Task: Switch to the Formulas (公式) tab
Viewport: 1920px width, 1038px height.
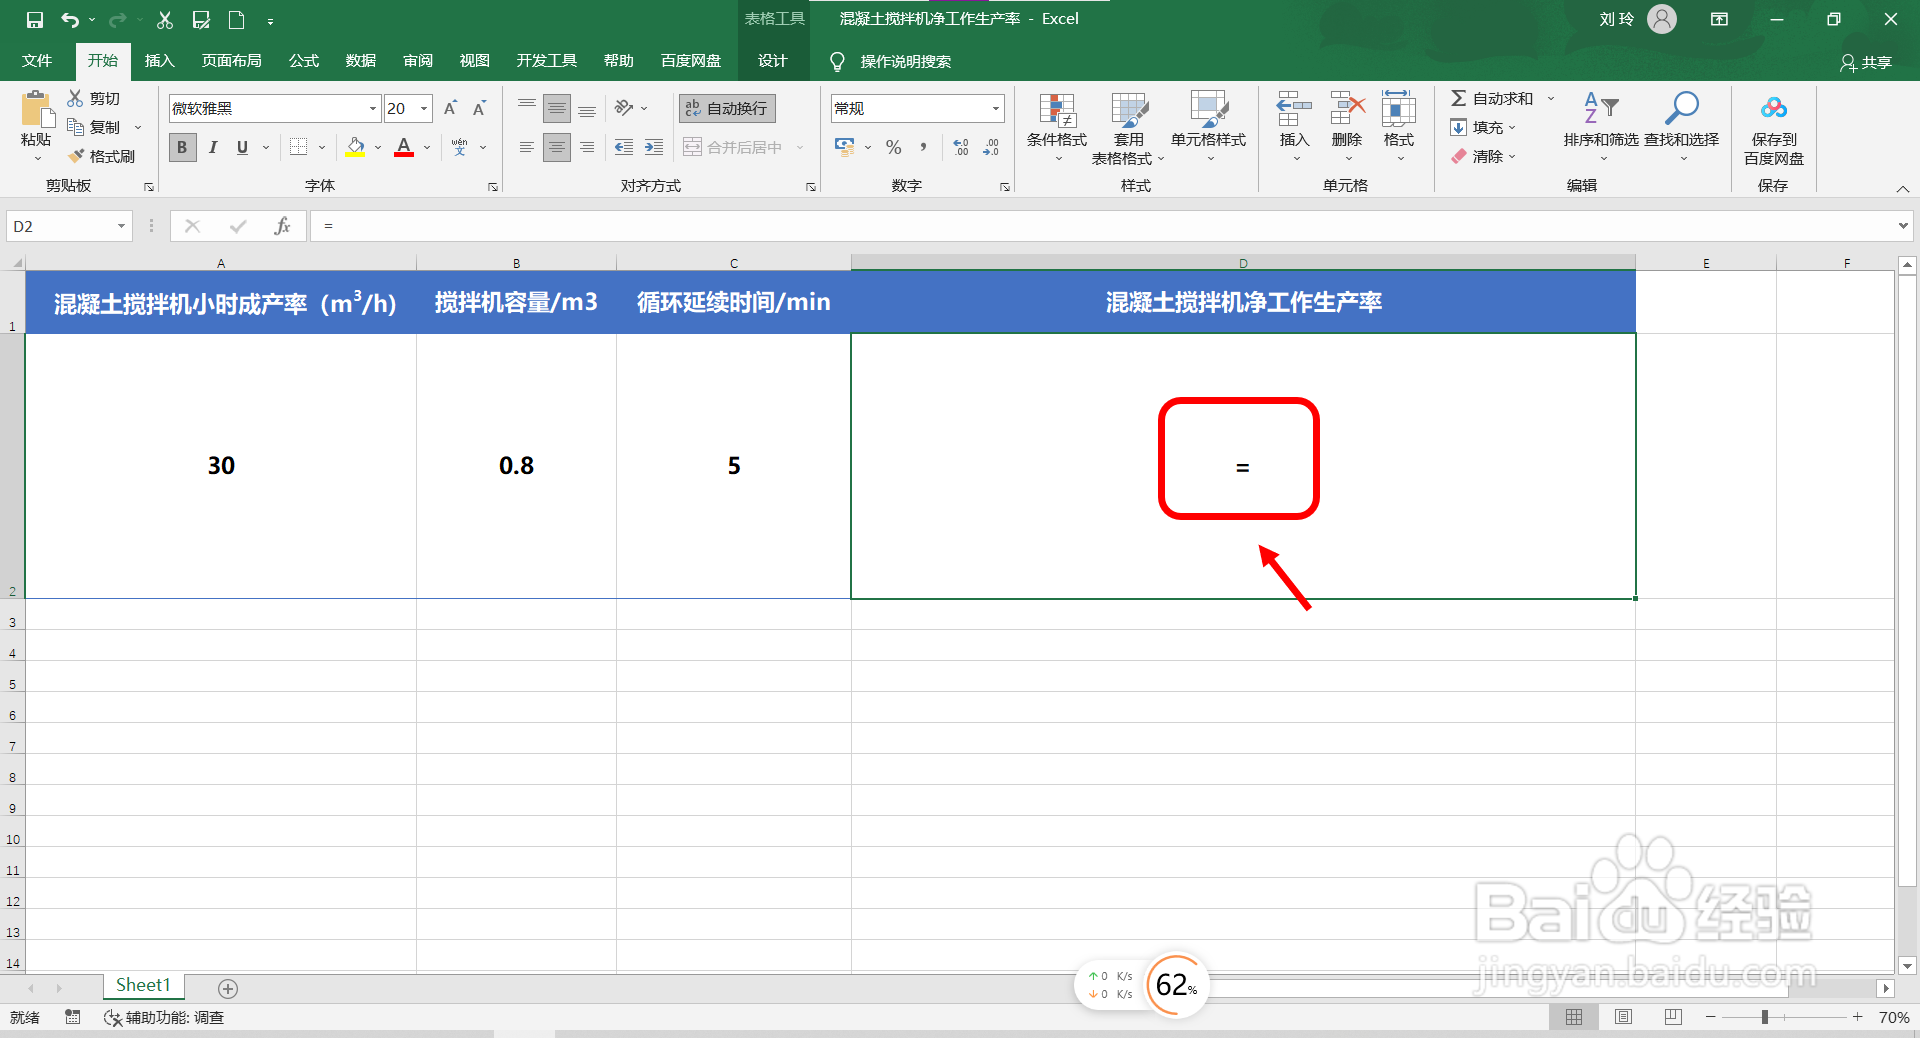Action: coord(304,61)
